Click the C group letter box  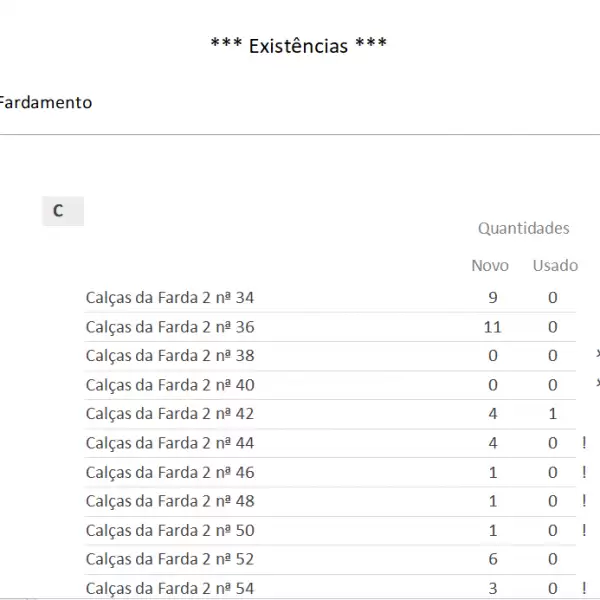(60, 211)
